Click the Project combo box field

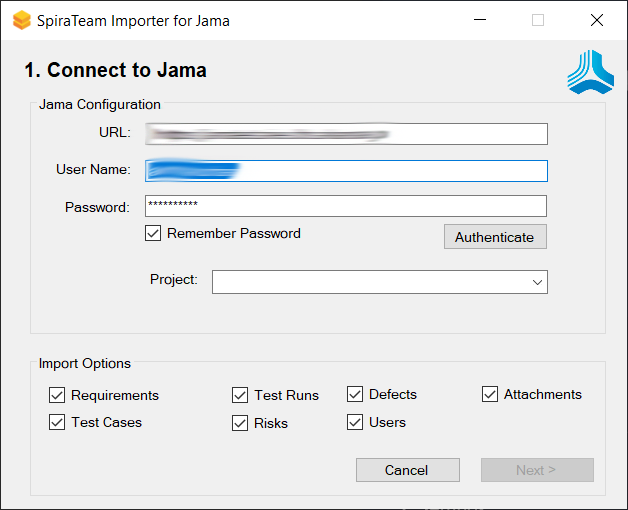370,283
